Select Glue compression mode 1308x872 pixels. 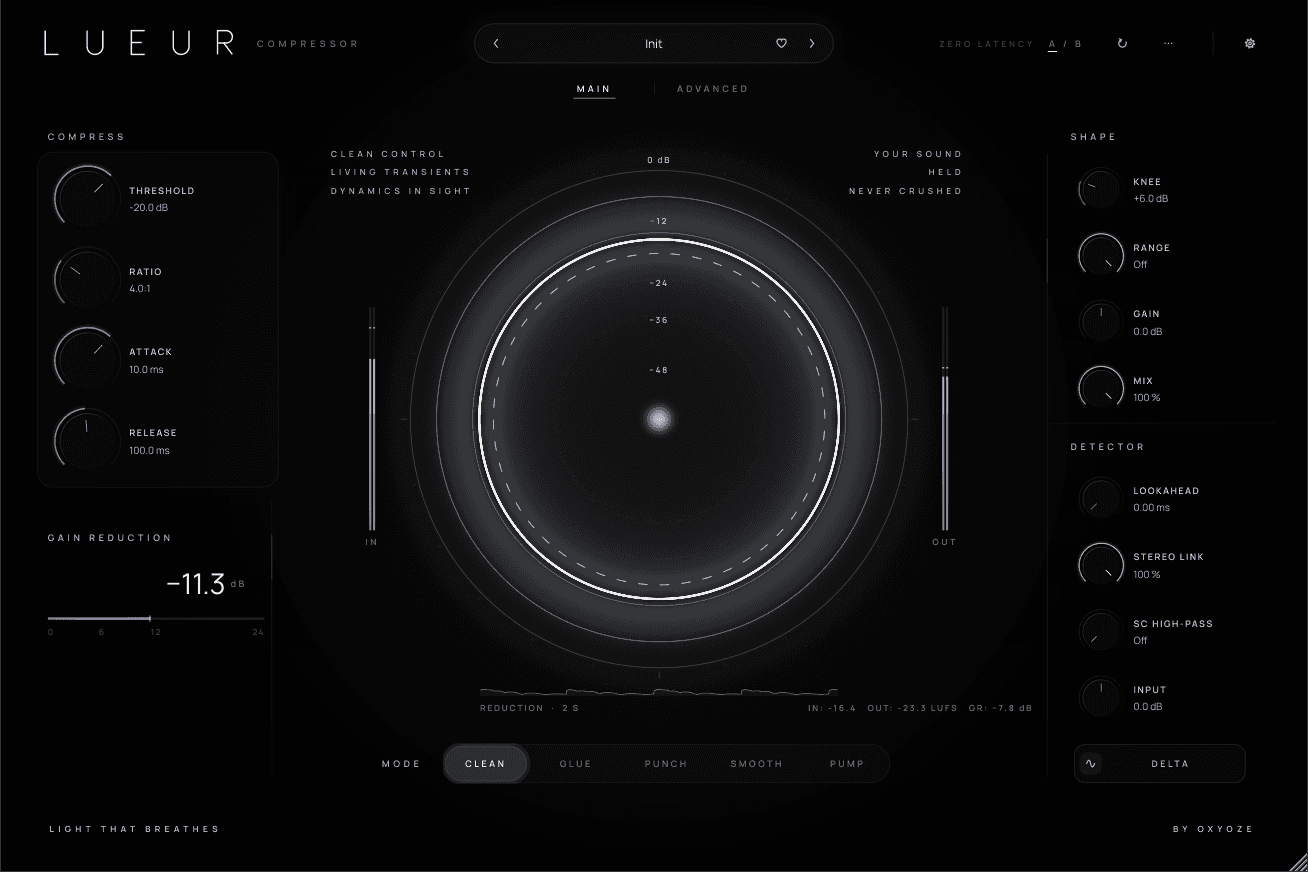[x=576, y=764]
